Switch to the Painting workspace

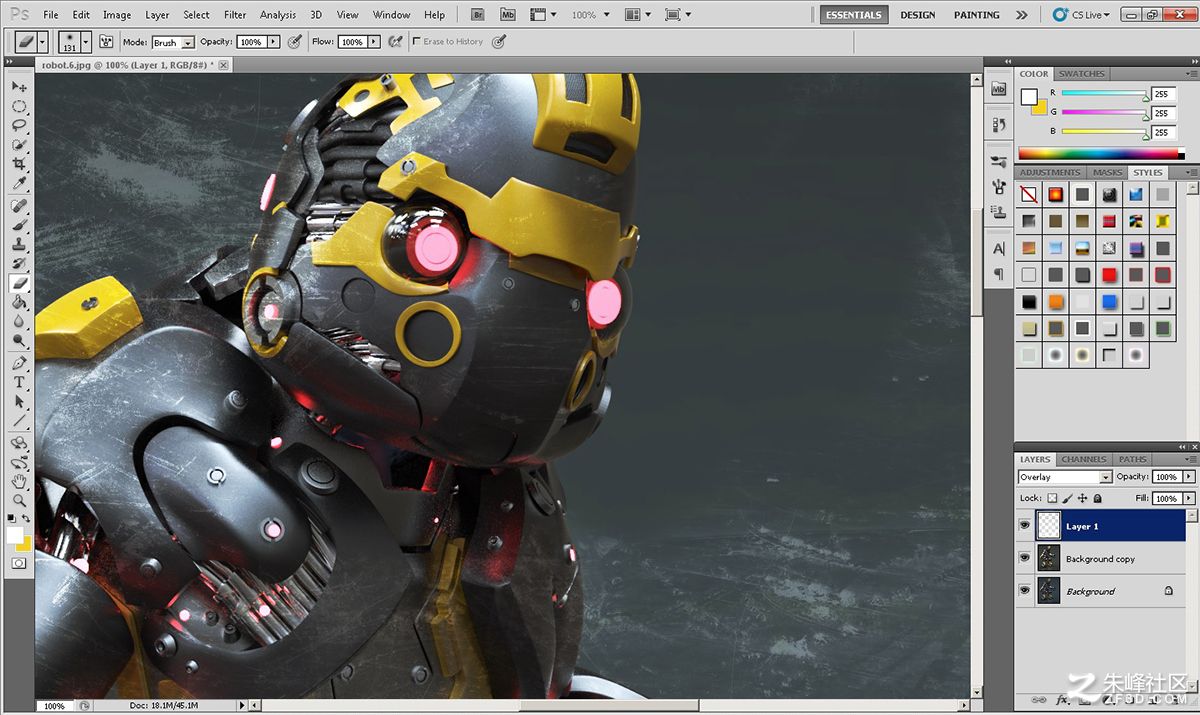pos(977,15)
